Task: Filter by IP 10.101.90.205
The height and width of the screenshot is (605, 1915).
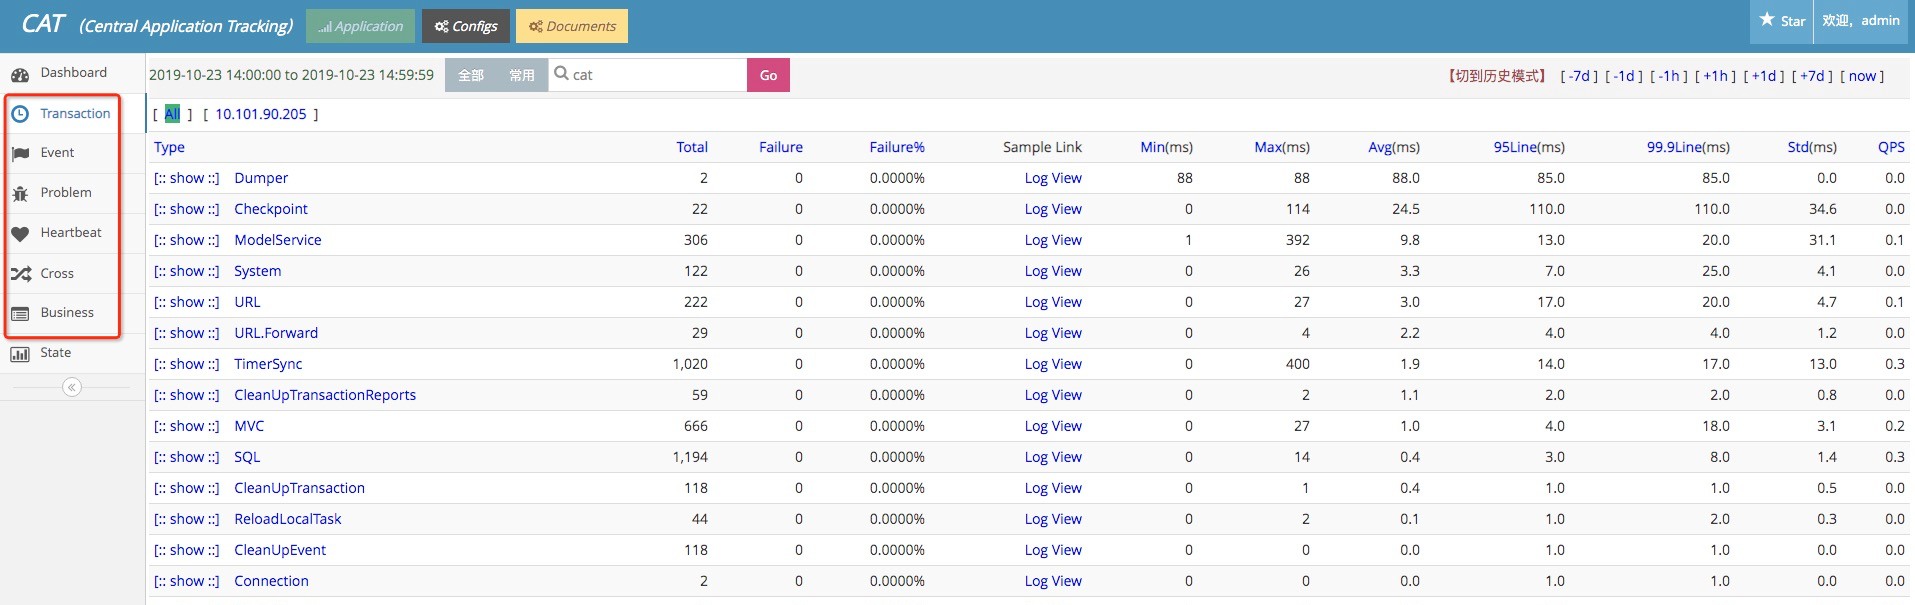Action: 261,114
